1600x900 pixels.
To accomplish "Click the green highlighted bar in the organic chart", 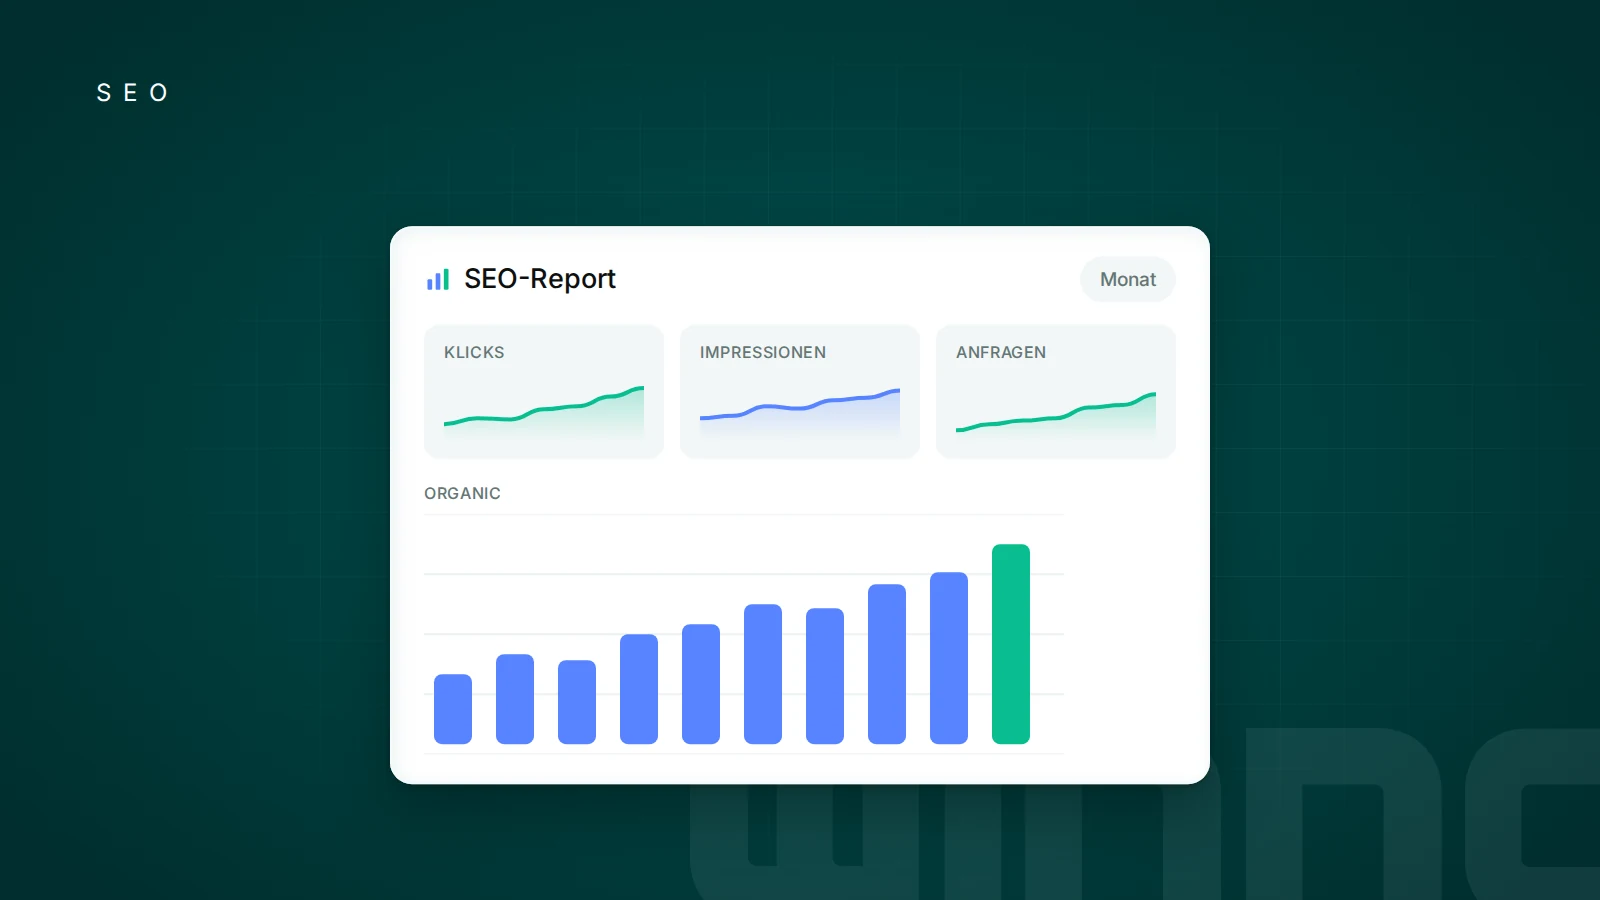I will tap(1011, 644).
